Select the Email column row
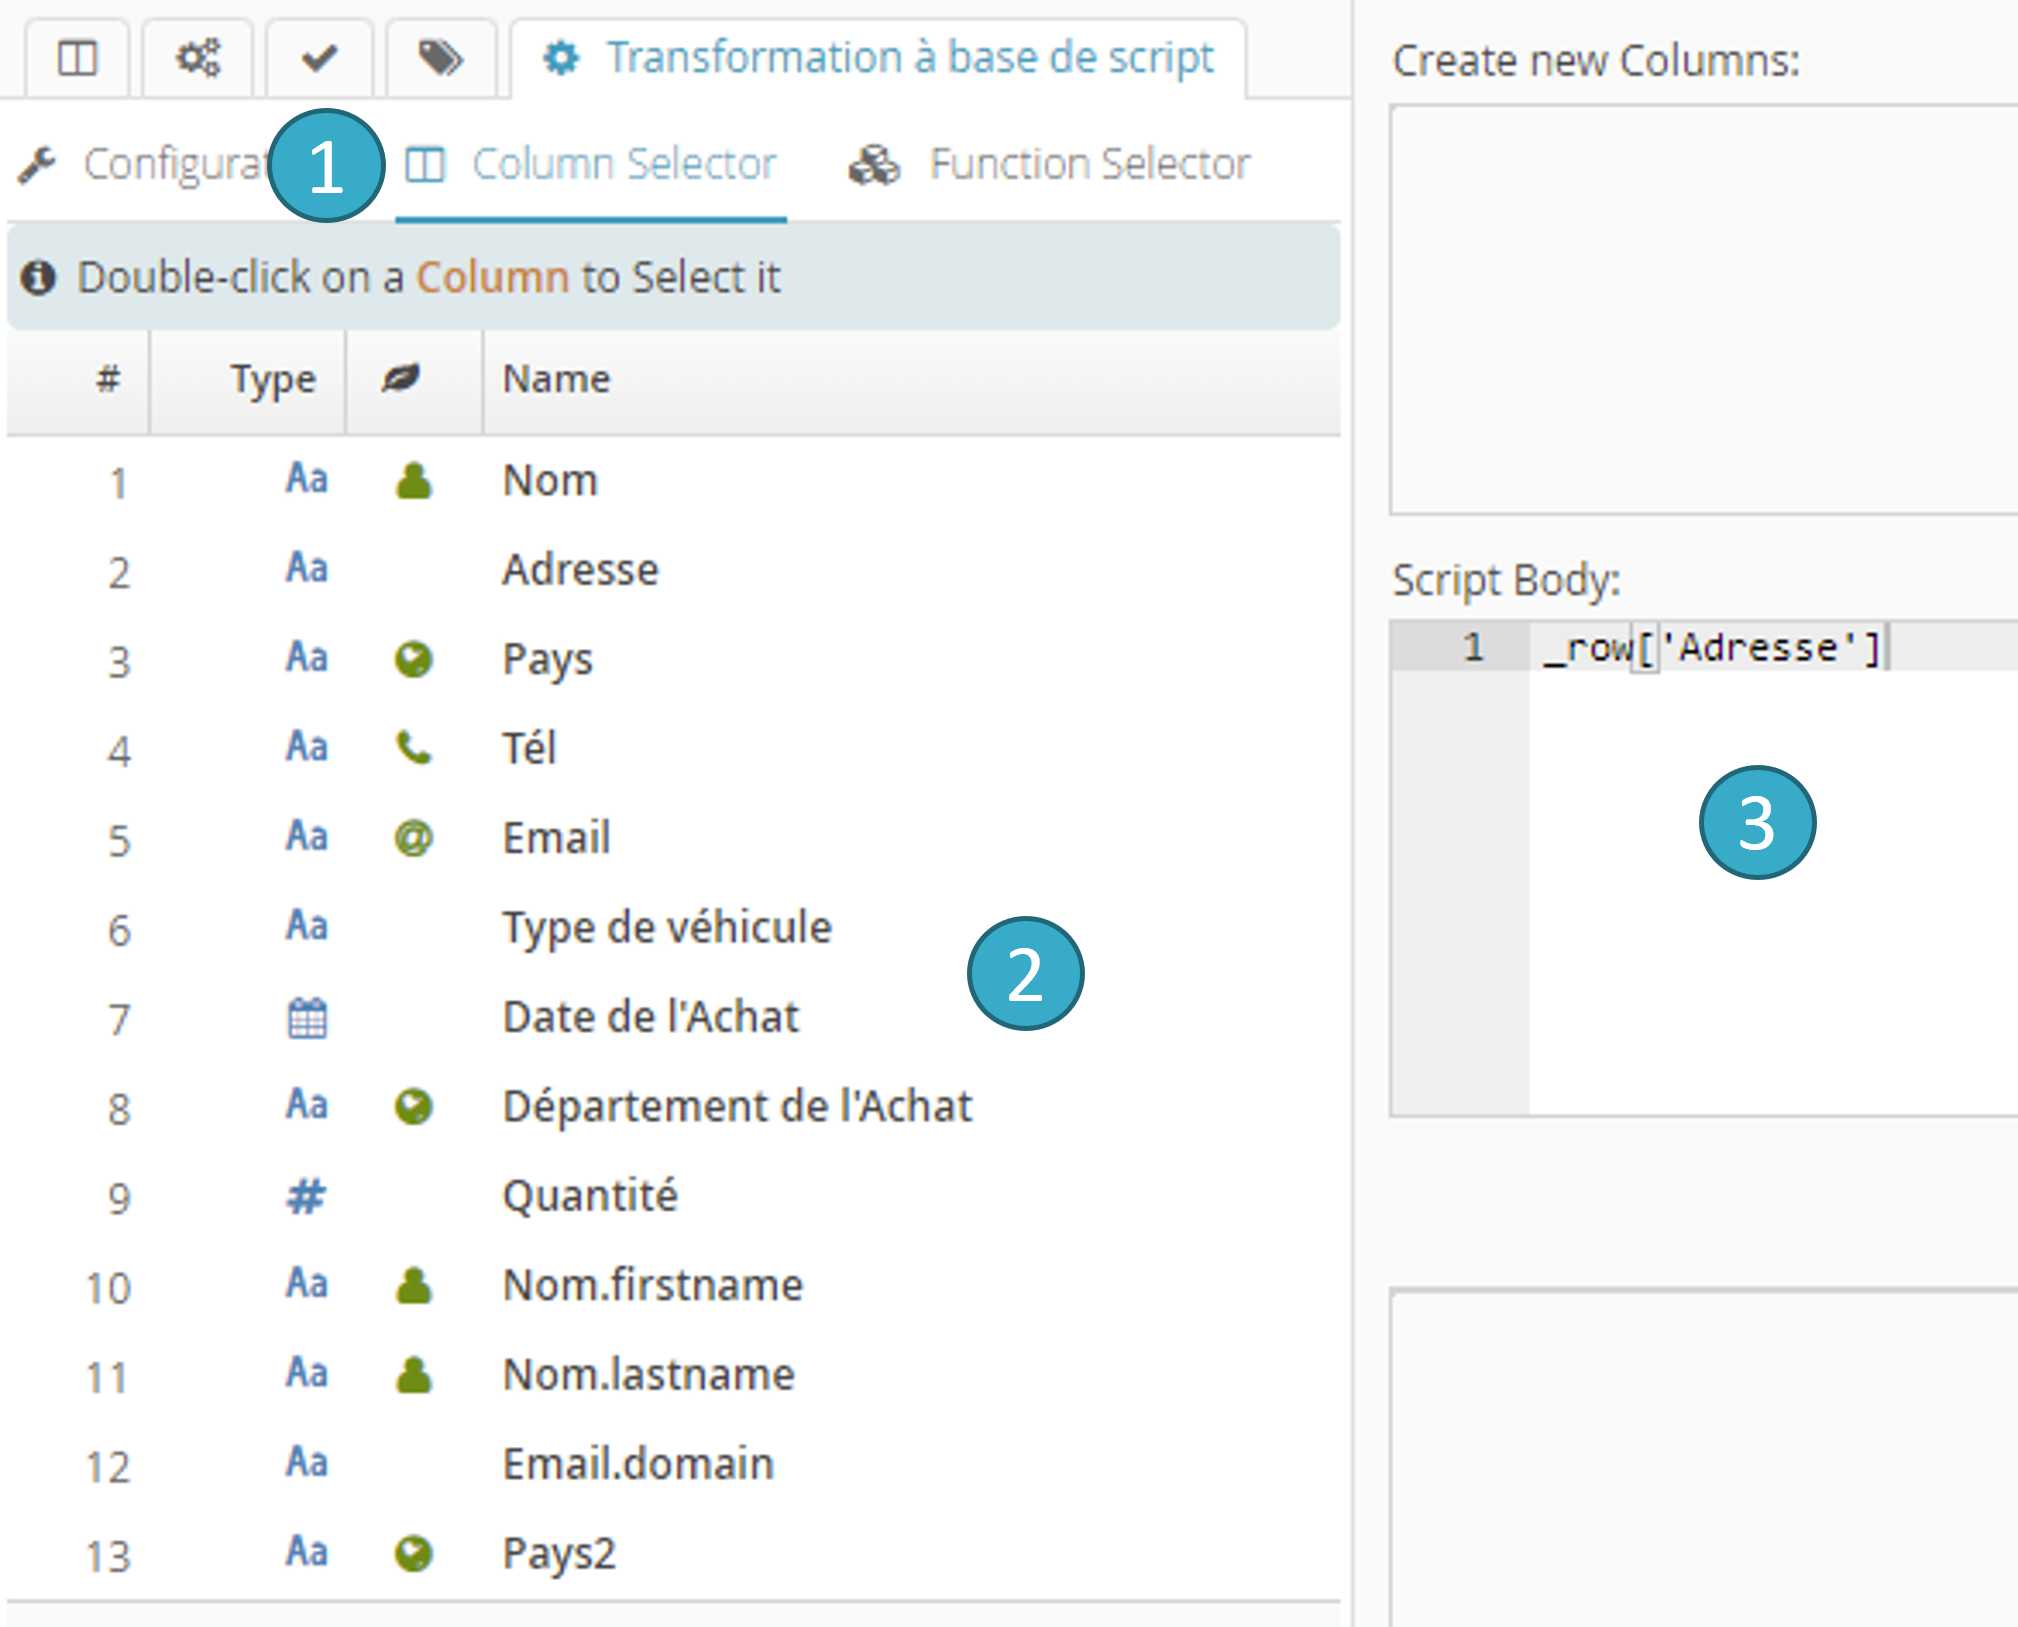The width and height of the screenshot is (2018, 1627). pyautogui.click(x=673, y=838)
